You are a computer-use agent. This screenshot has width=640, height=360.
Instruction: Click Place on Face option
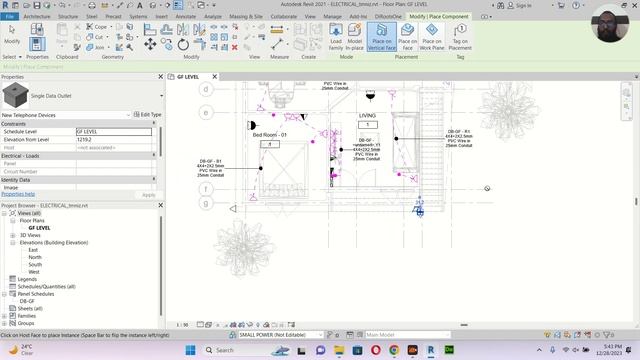pos(407,37)
